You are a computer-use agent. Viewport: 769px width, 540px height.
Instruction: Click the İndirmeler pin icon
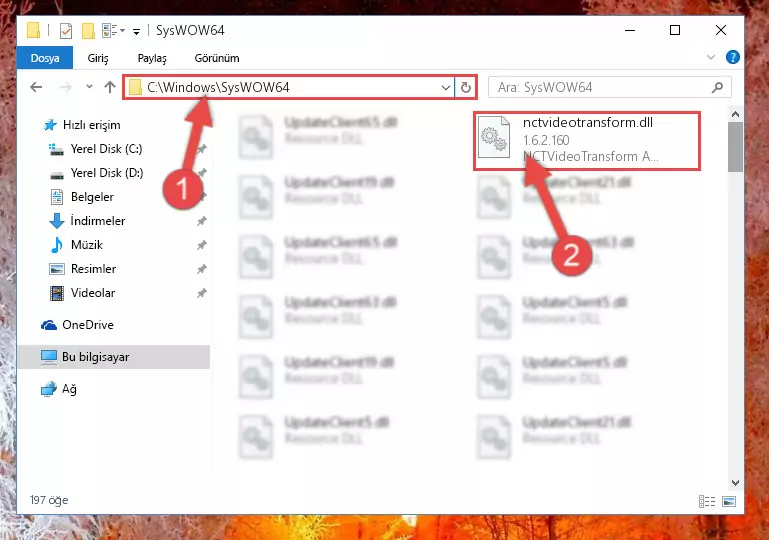click(201, 221)
